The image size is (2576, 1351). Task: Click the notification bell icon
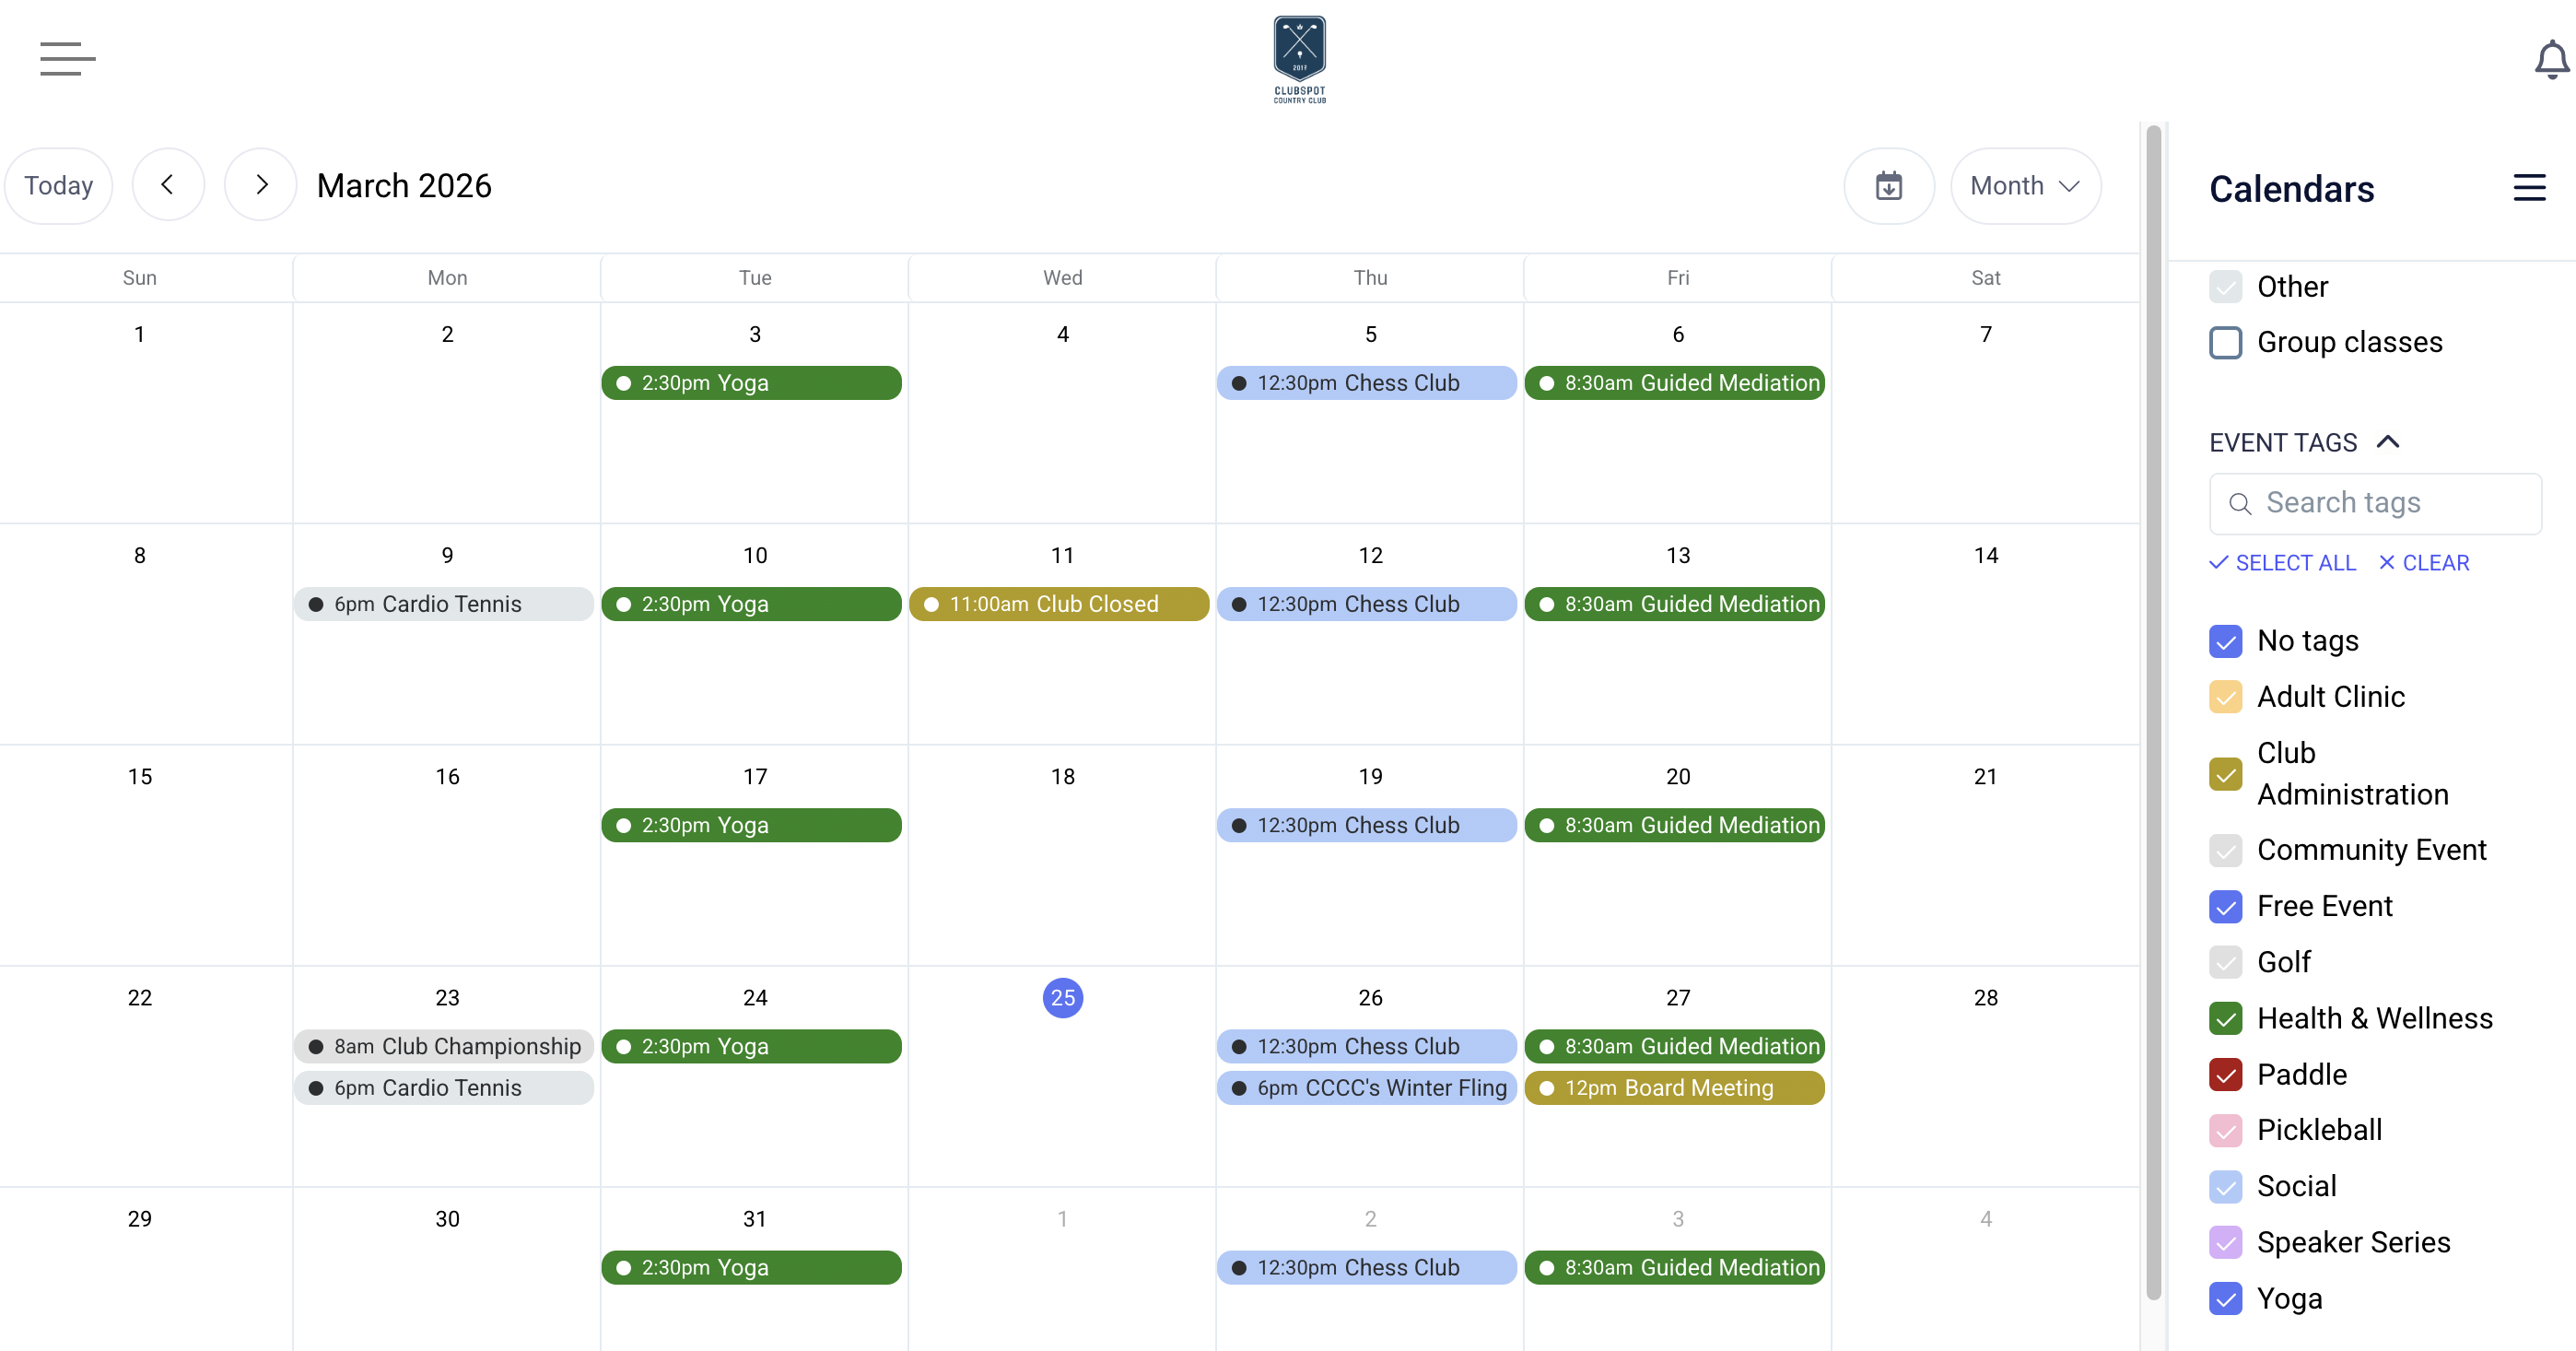(2551, 60)
